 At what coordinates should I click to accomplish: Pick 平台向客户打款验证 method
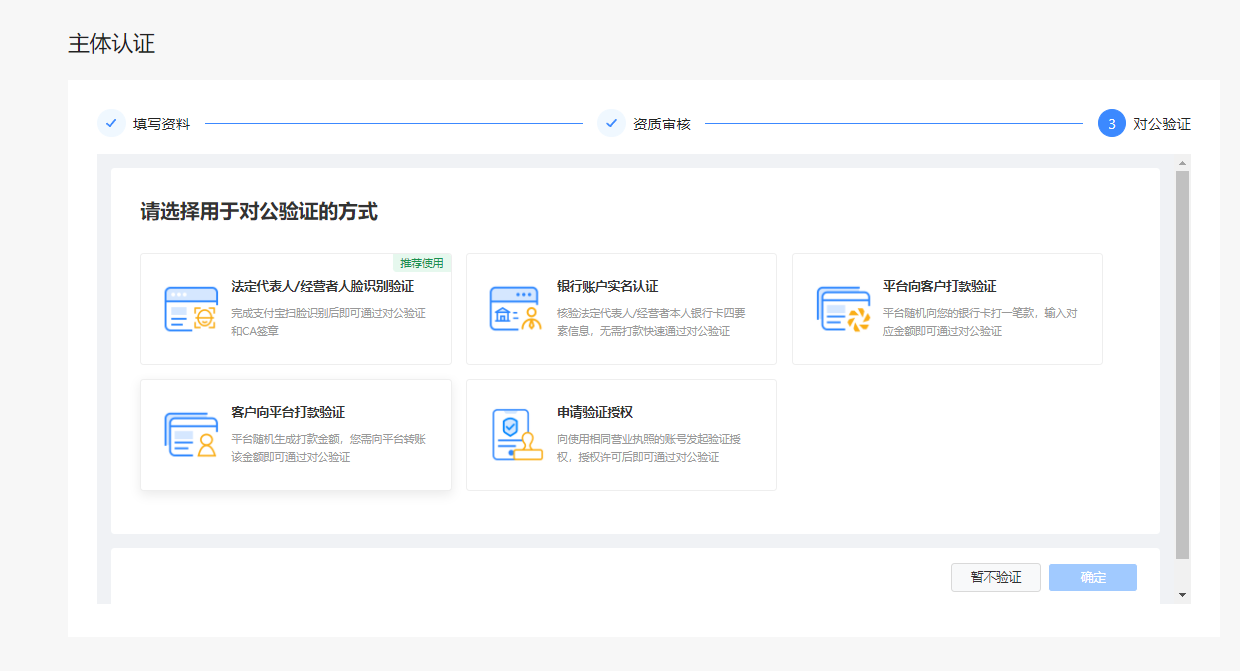pos(939,286)
